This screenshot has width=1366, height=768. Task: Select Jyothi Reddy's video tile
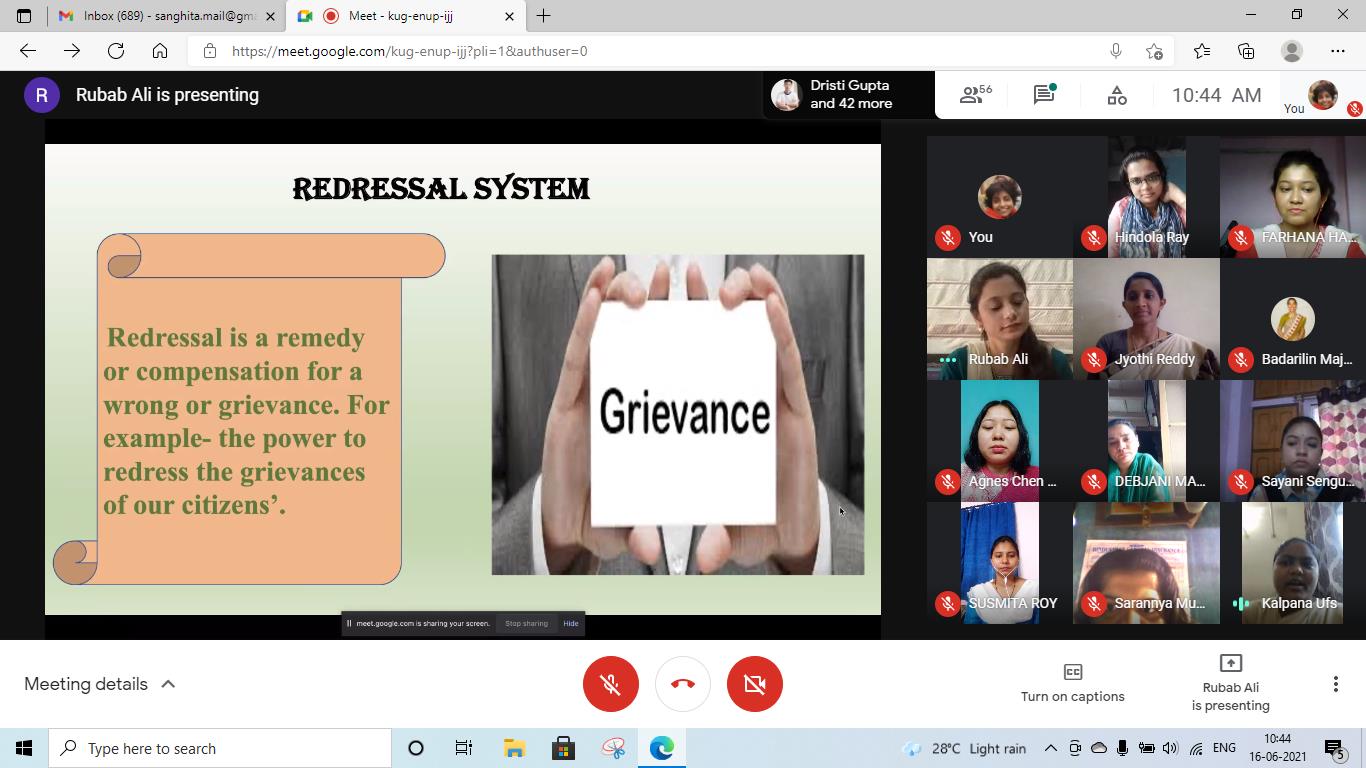coord(1146,320)
